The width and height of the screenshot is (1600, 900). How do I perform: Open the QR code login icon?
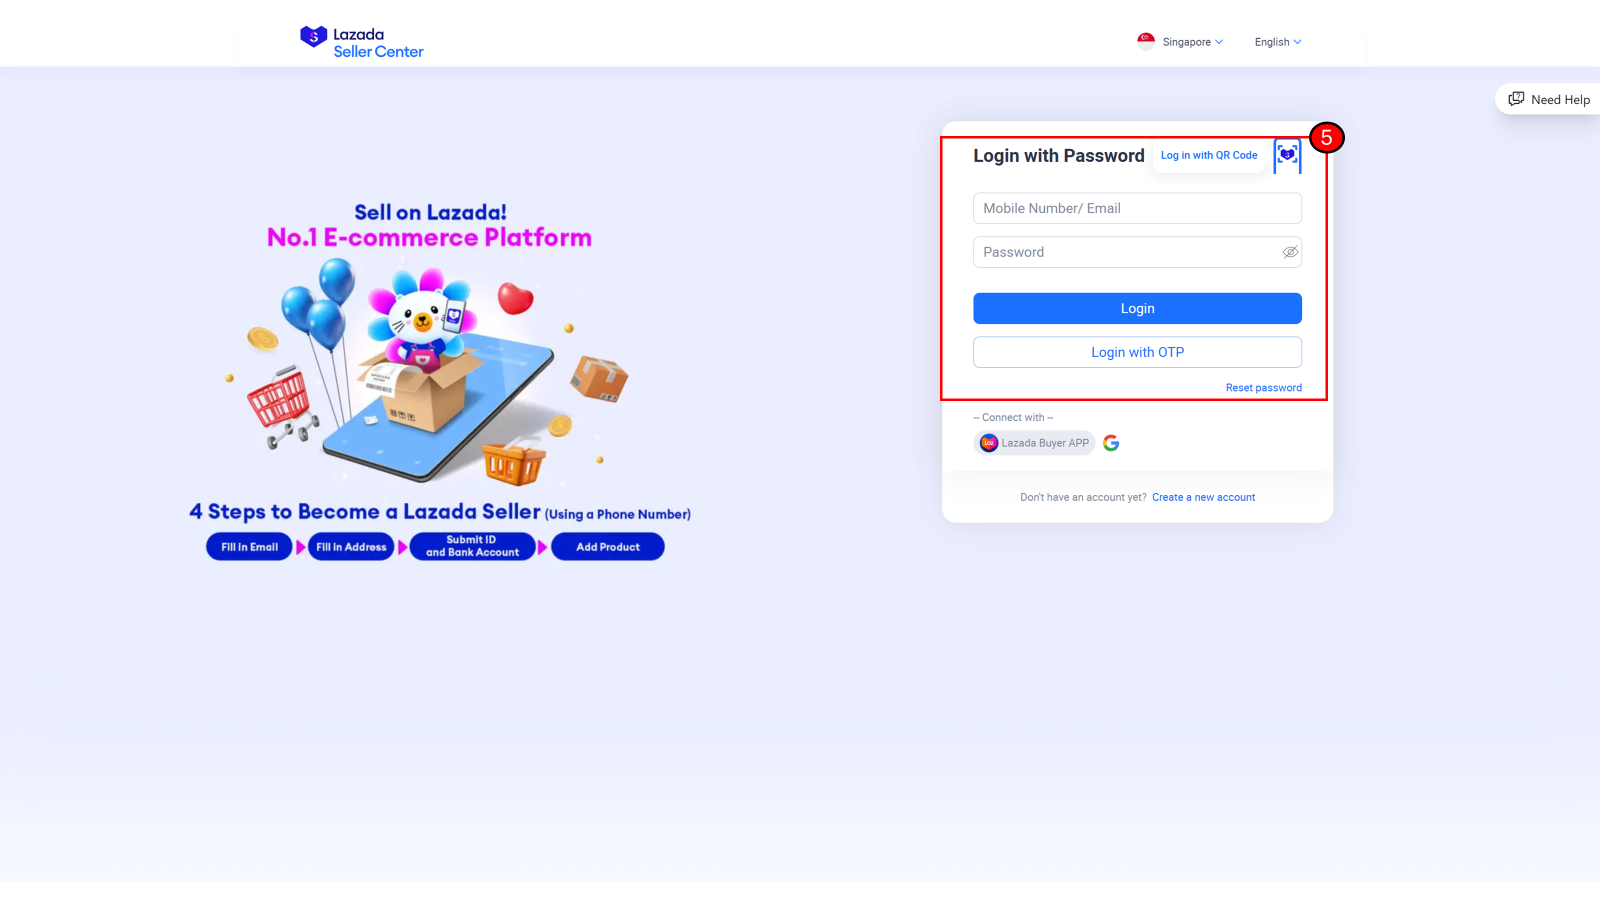(x=1287, y=155)
